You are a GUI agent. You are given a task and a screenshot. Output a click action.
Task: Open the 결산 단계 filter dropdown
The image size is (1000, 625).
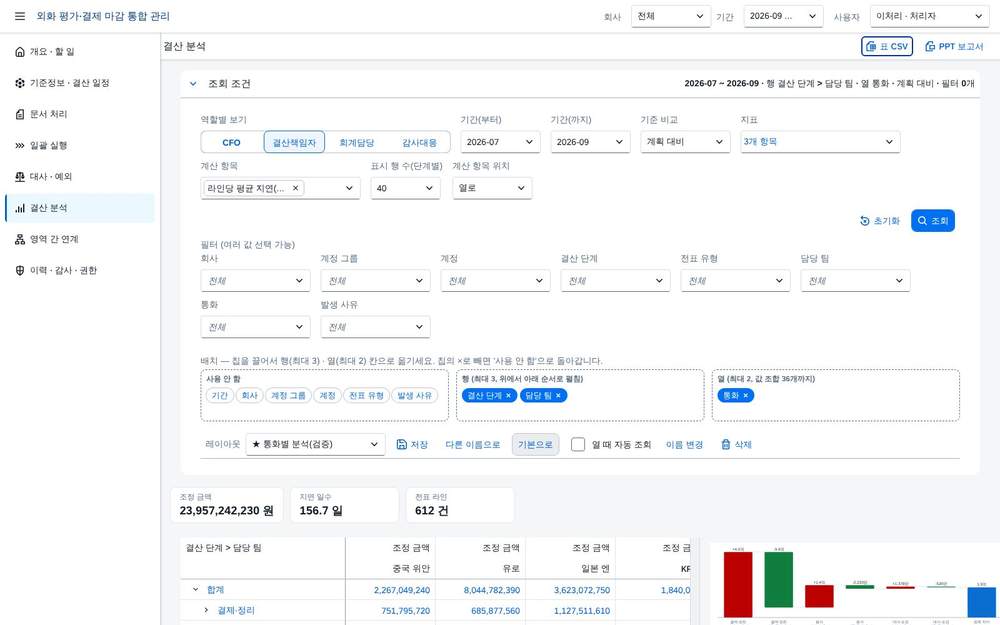tap(615, 281)
